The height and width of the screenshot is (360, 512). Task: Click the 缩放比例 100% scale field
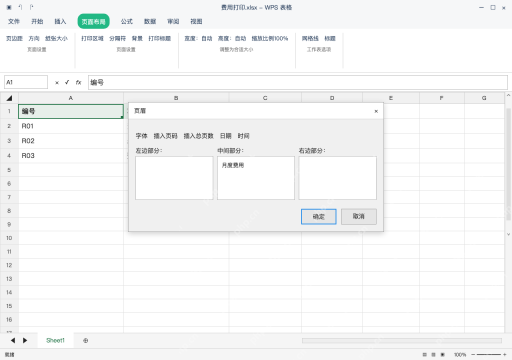(270, 39)
